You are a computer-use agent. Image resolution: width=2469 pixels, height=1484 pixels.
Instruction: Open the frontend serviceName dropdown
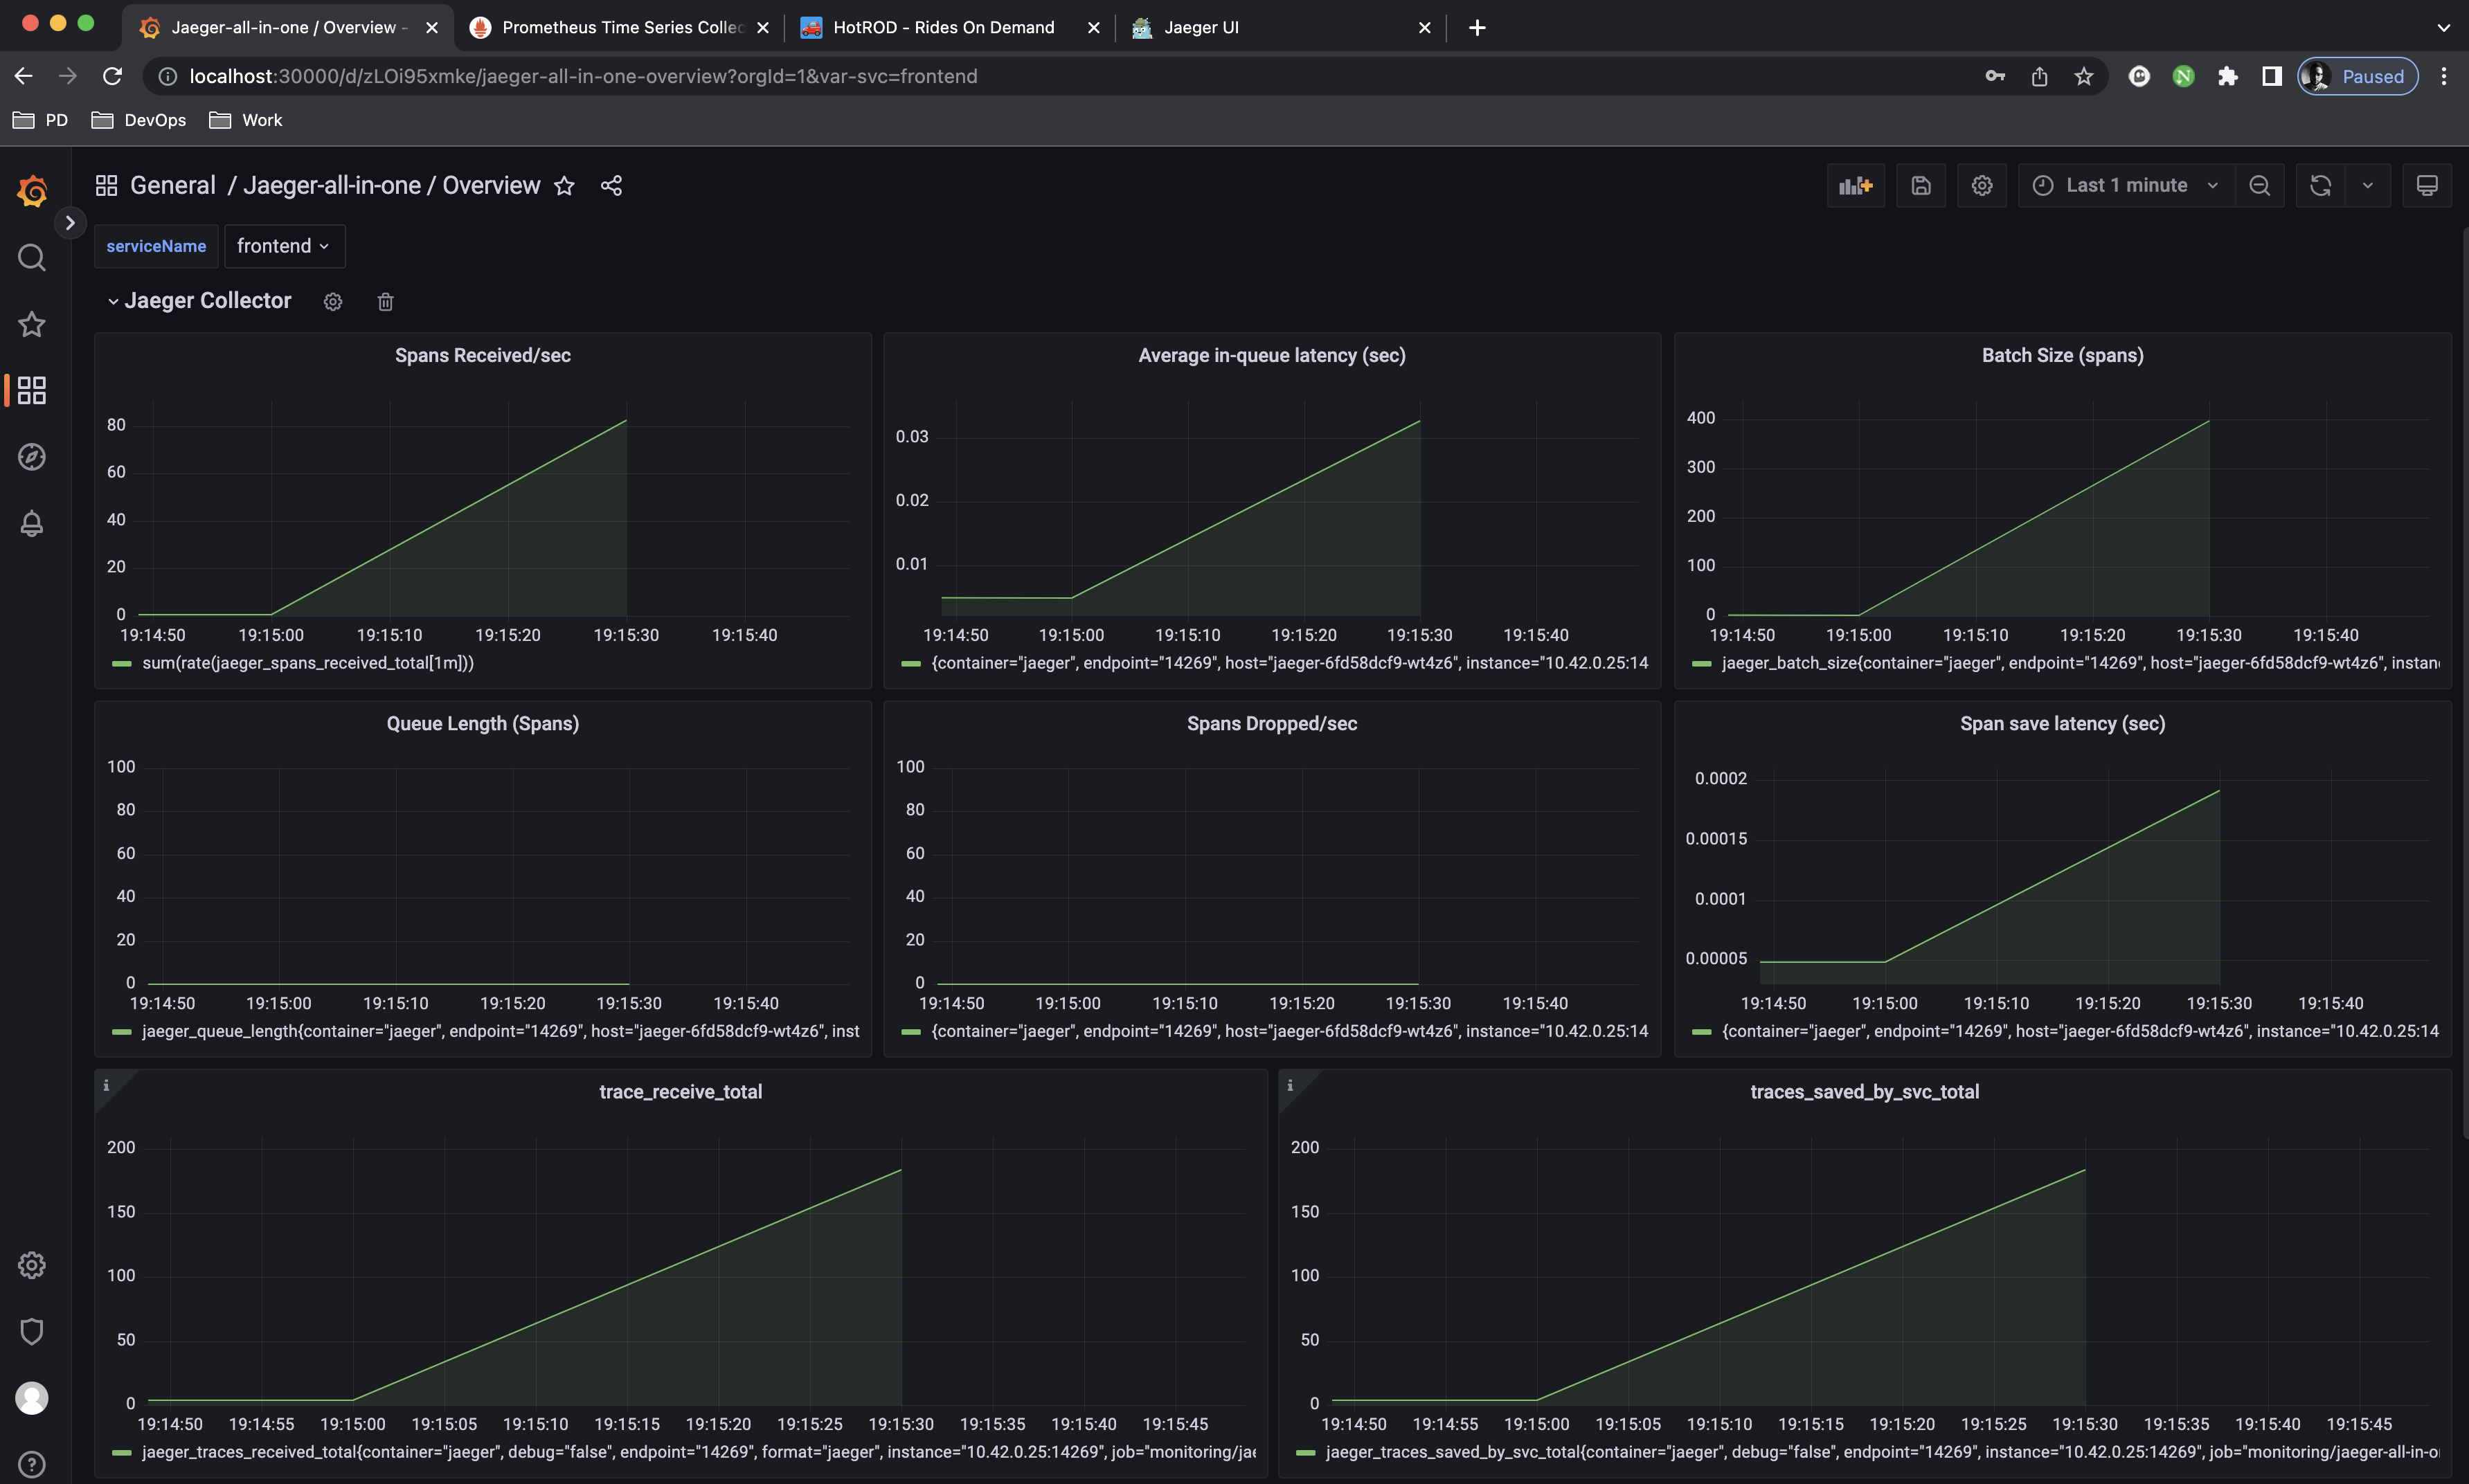click(x=284, y=246)
